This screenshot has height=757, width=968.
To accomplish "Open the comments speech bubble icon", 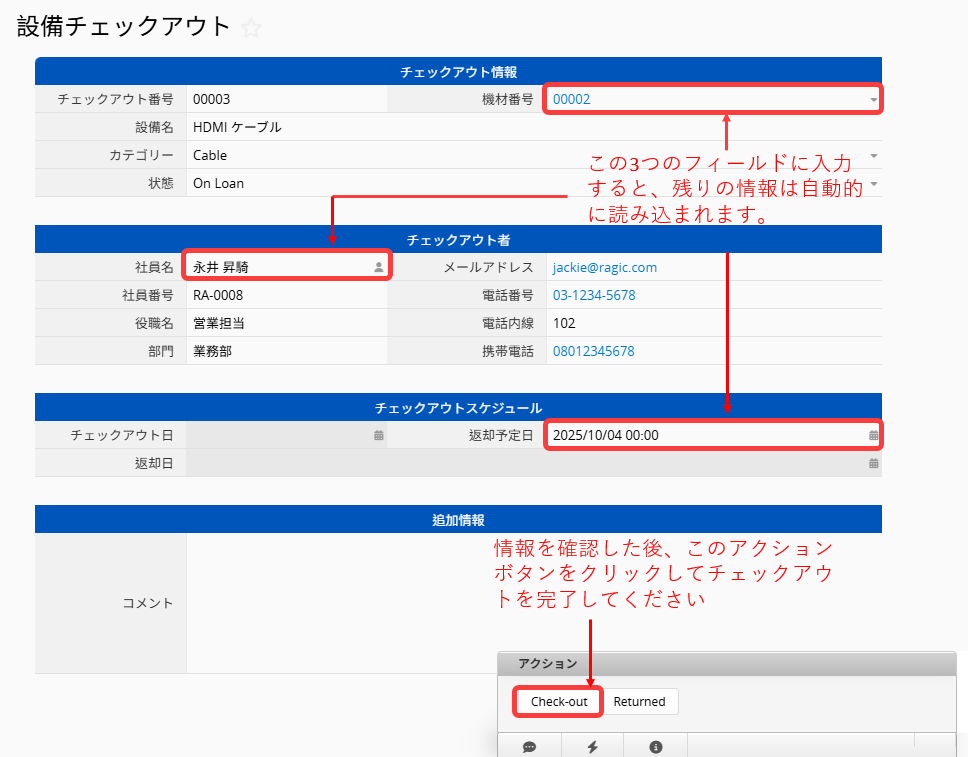I will pyautogui.click(x=529, y=746).
